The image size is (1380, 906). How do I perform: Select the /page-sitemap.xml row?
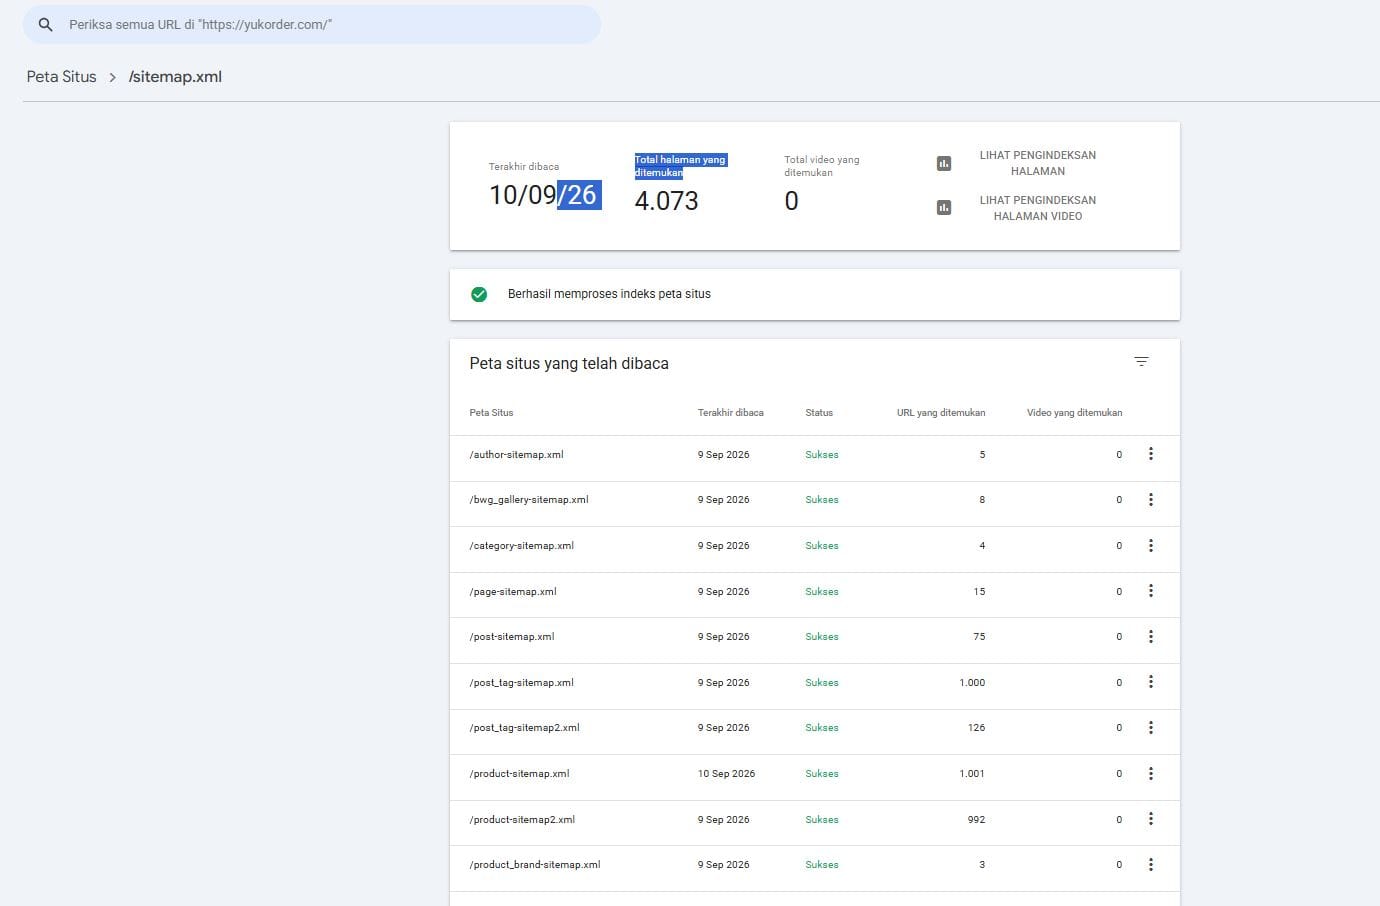pyautogui.click(x=815, y=595)
